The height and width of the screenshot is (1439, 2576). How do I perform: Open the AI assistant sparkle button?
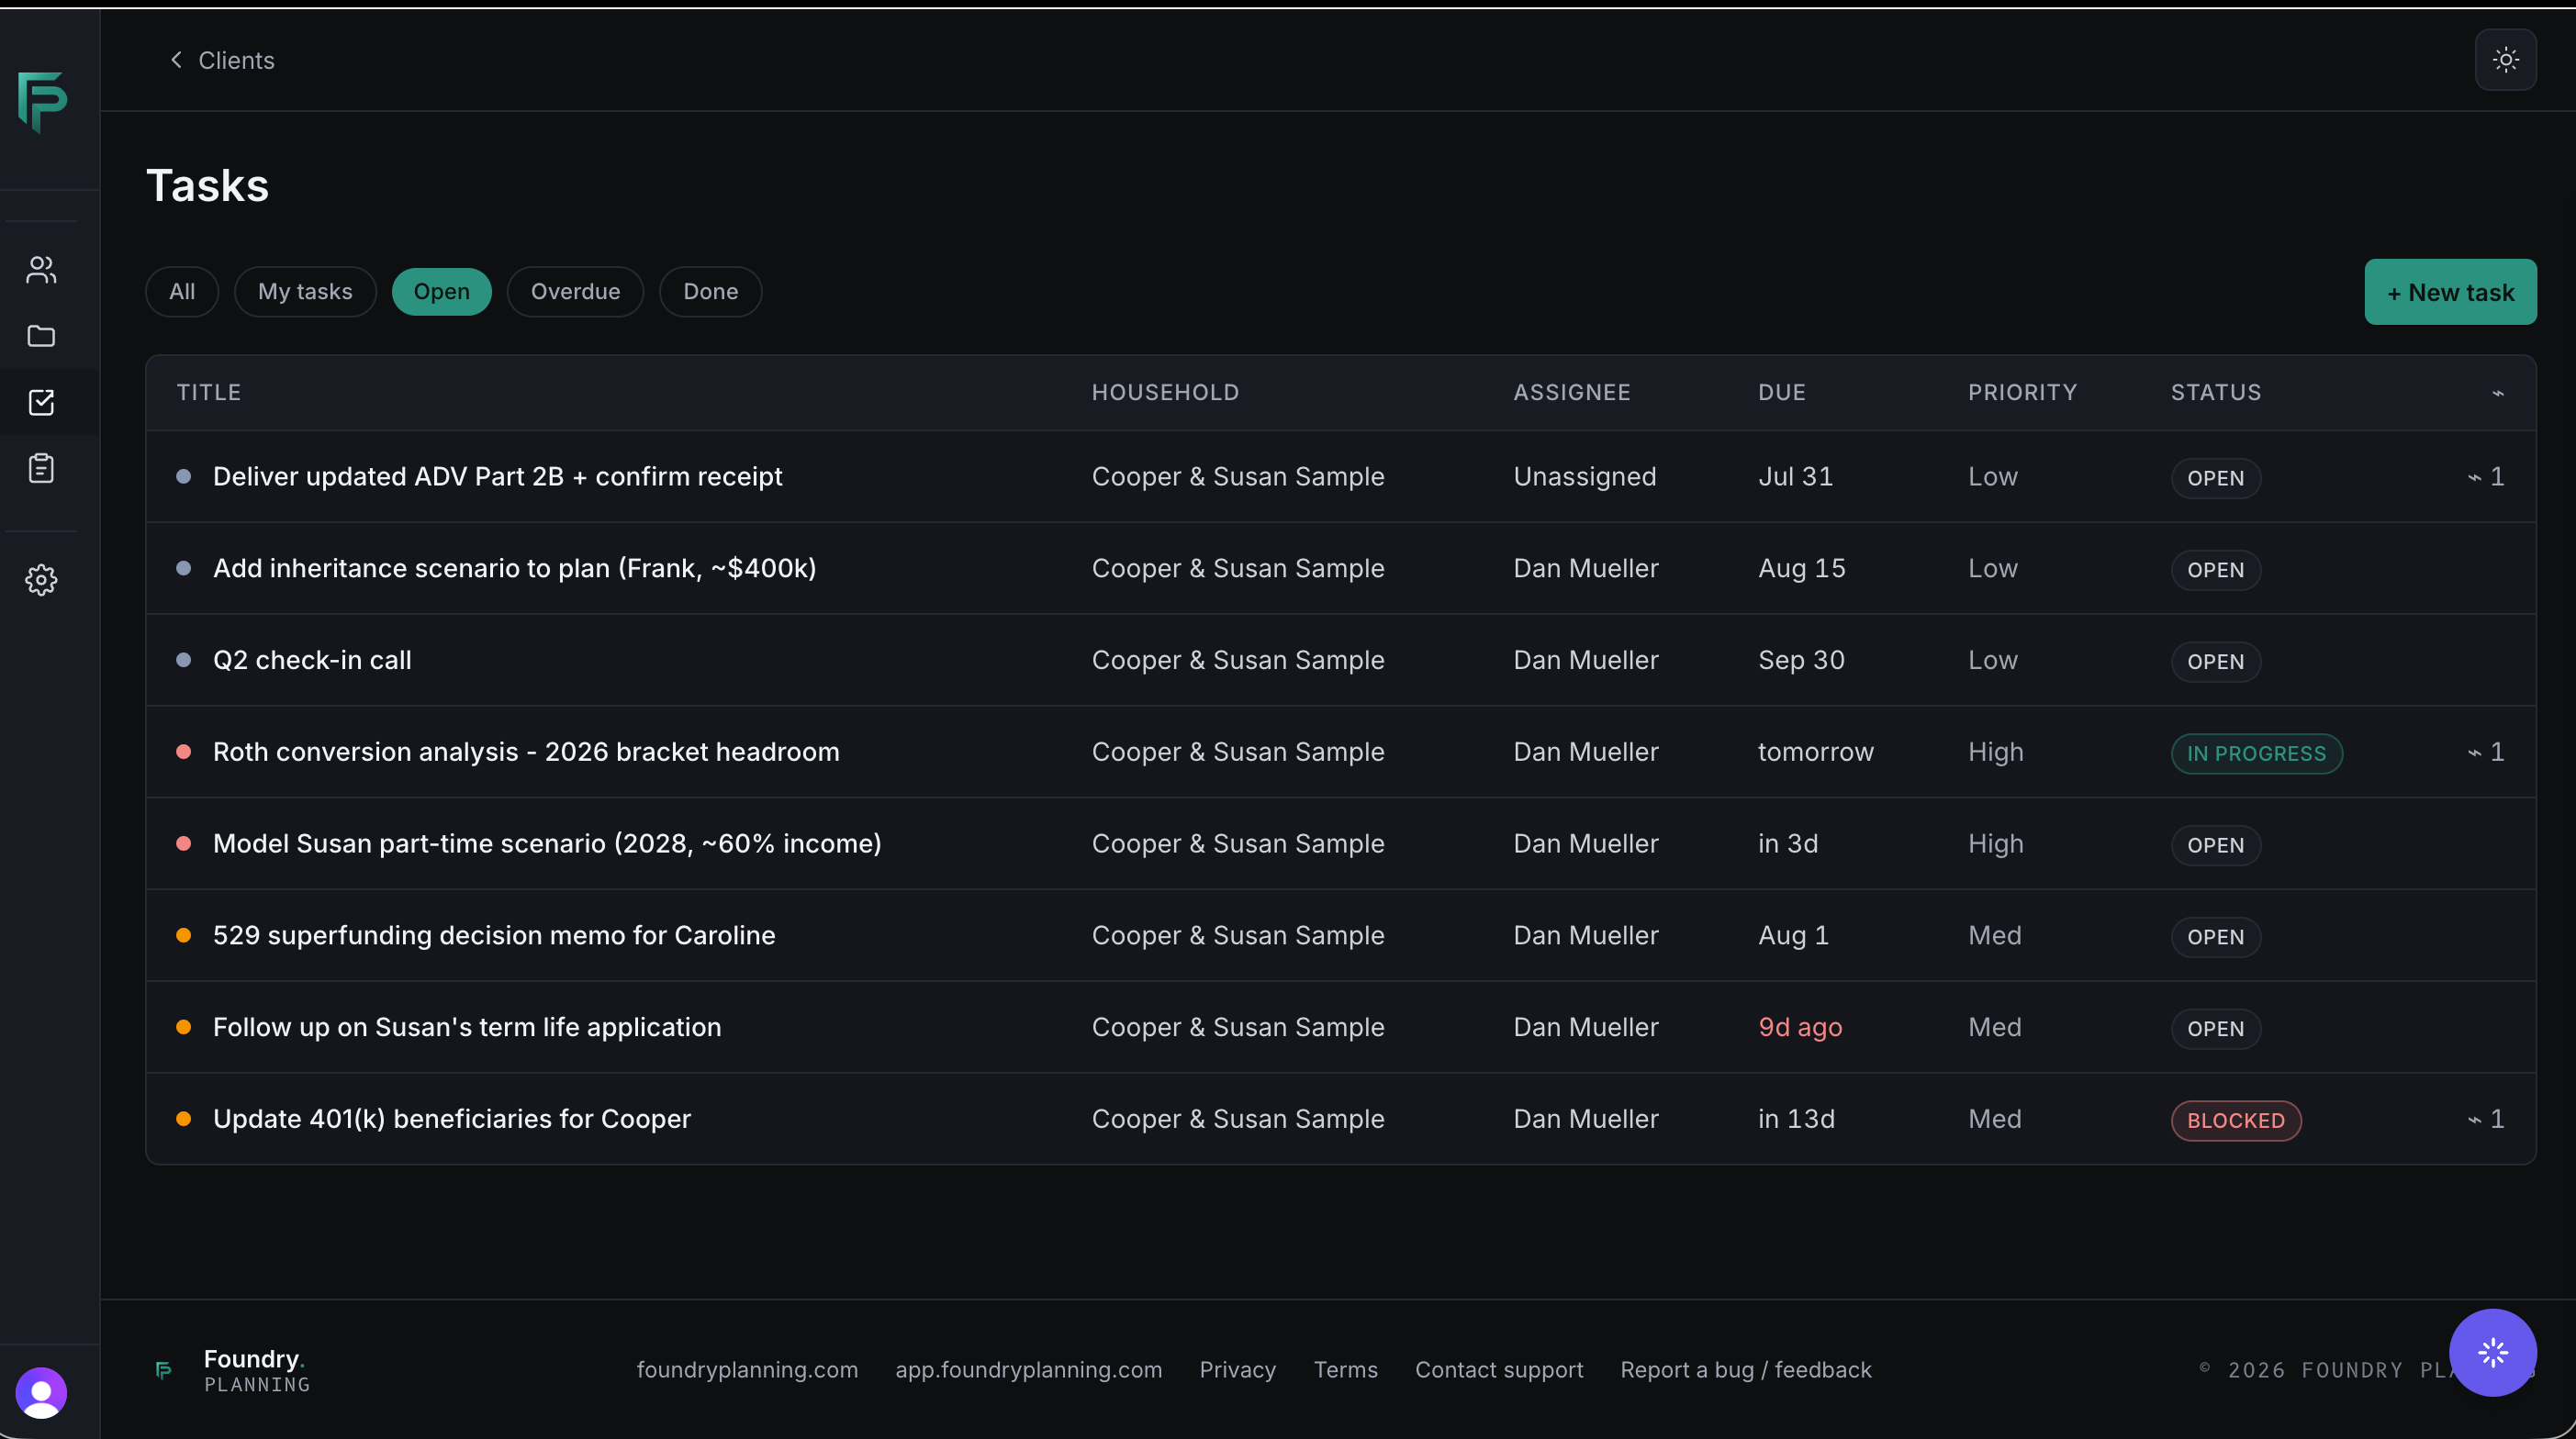point(2492,1352)
